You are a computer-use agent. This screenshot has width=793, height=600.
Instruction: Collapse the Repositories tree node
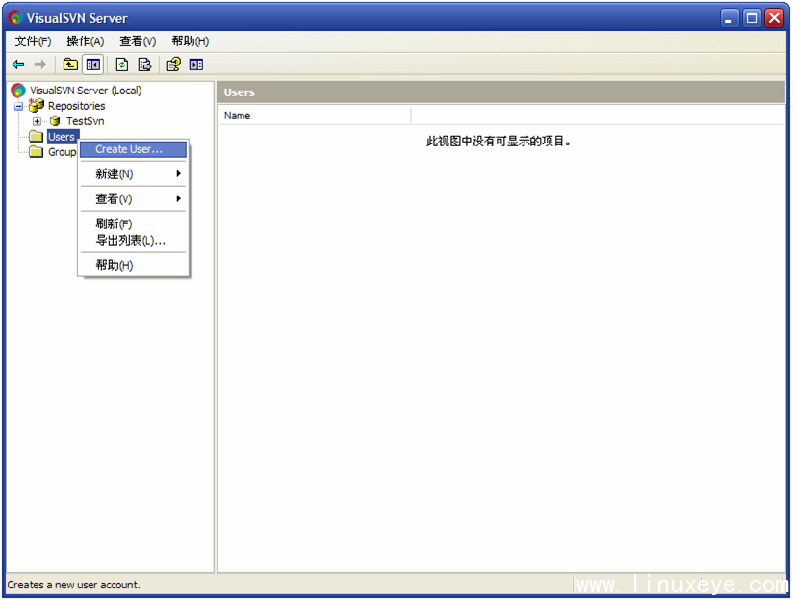19,106
